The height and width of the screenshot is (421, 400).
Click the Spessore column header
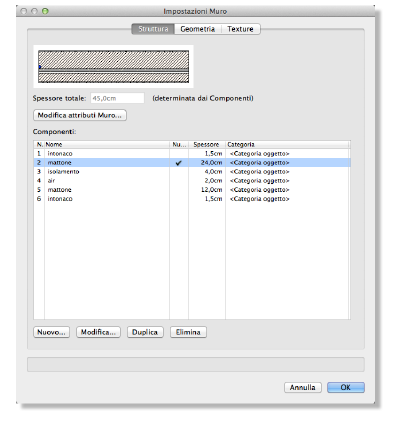pyautogui.click(x=207, y=145)
